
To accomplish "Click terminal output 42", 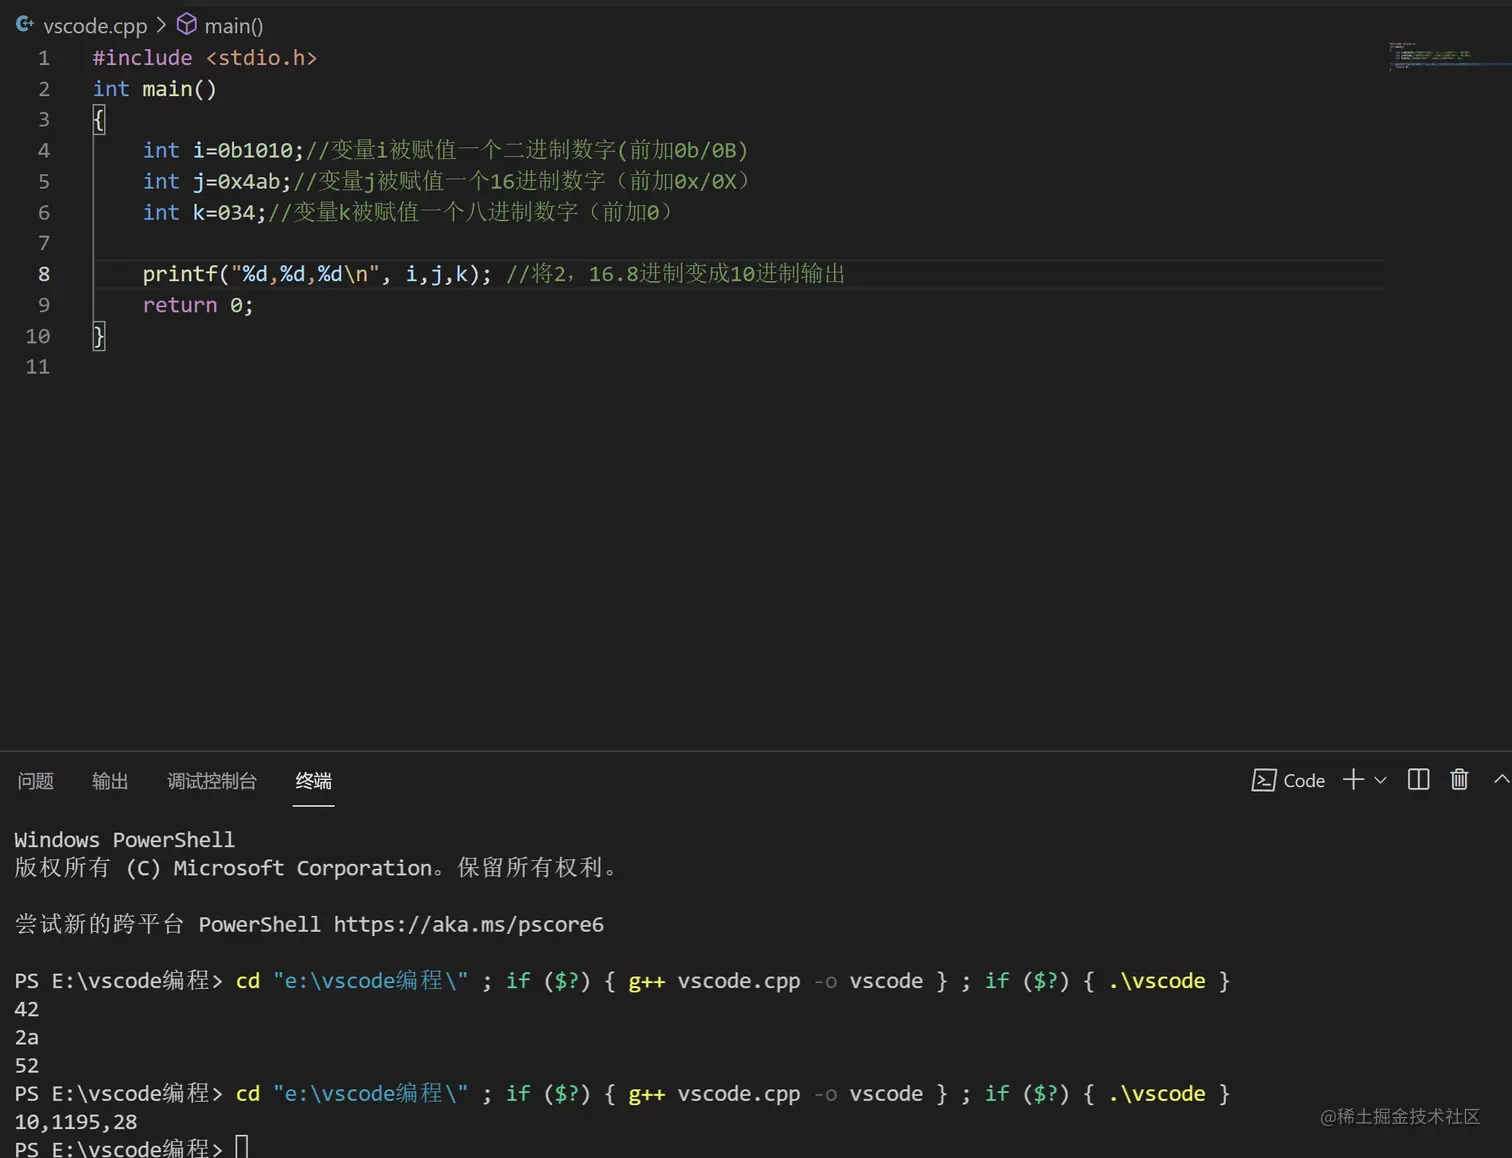I will coord(27,1010).
